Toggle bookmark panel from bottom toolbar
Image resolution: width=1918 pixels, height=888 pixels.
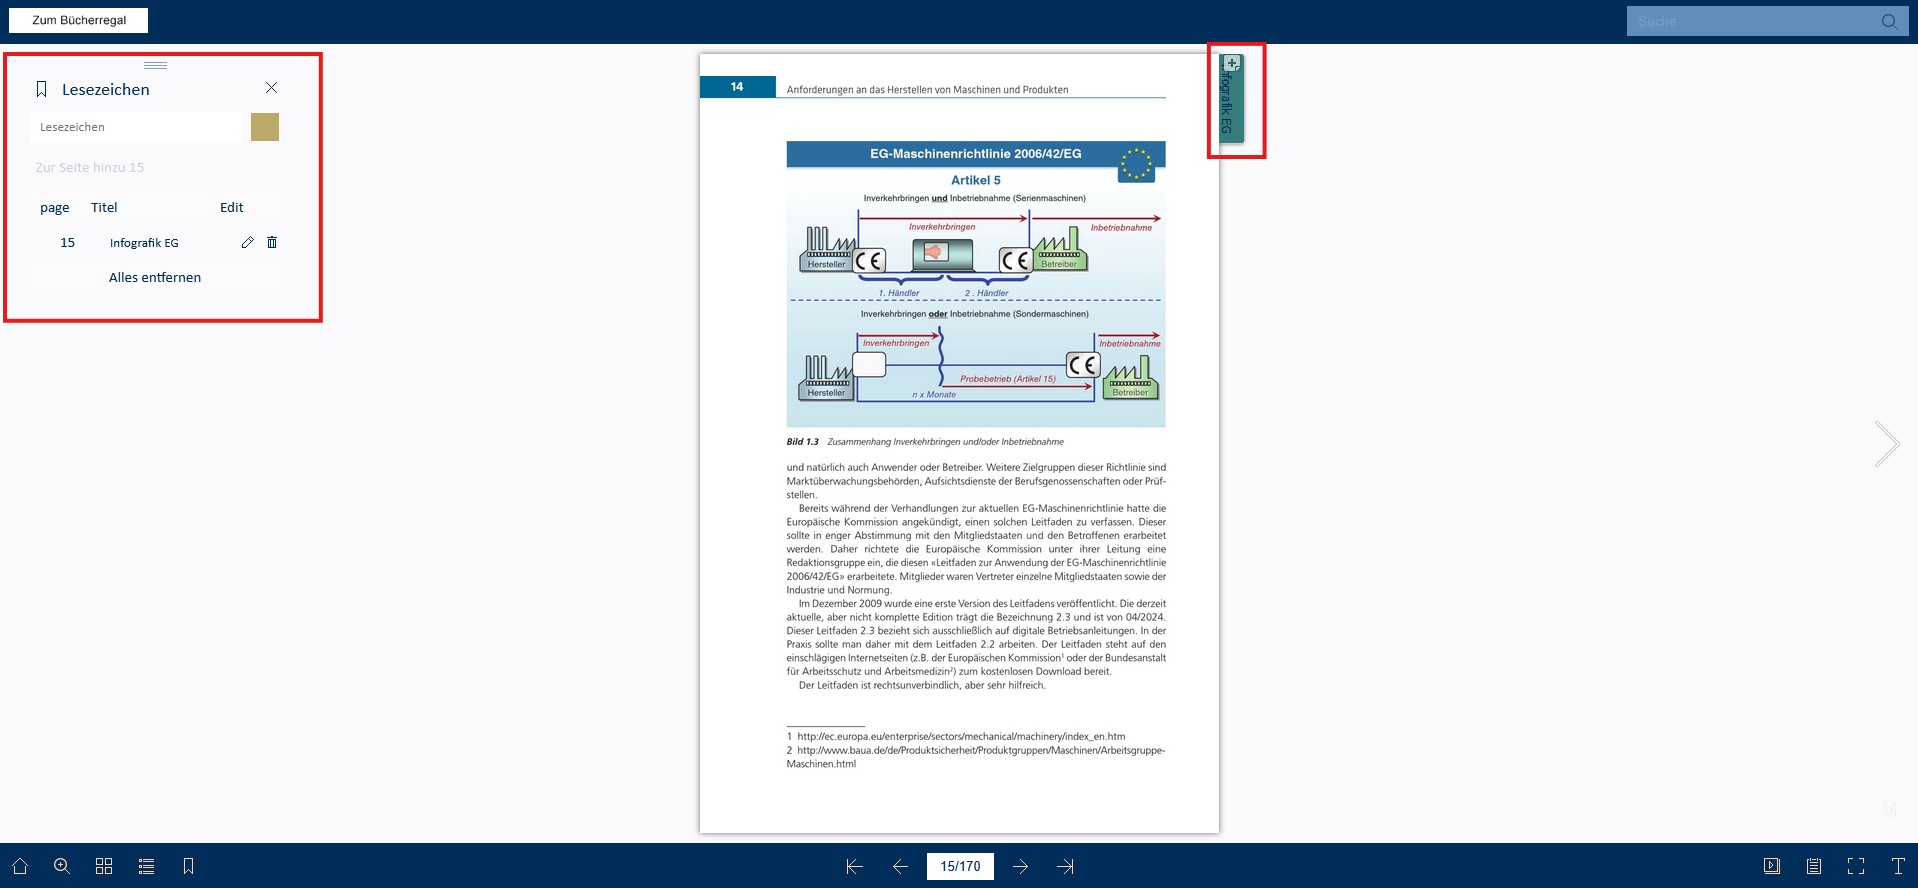coord(188,866)
